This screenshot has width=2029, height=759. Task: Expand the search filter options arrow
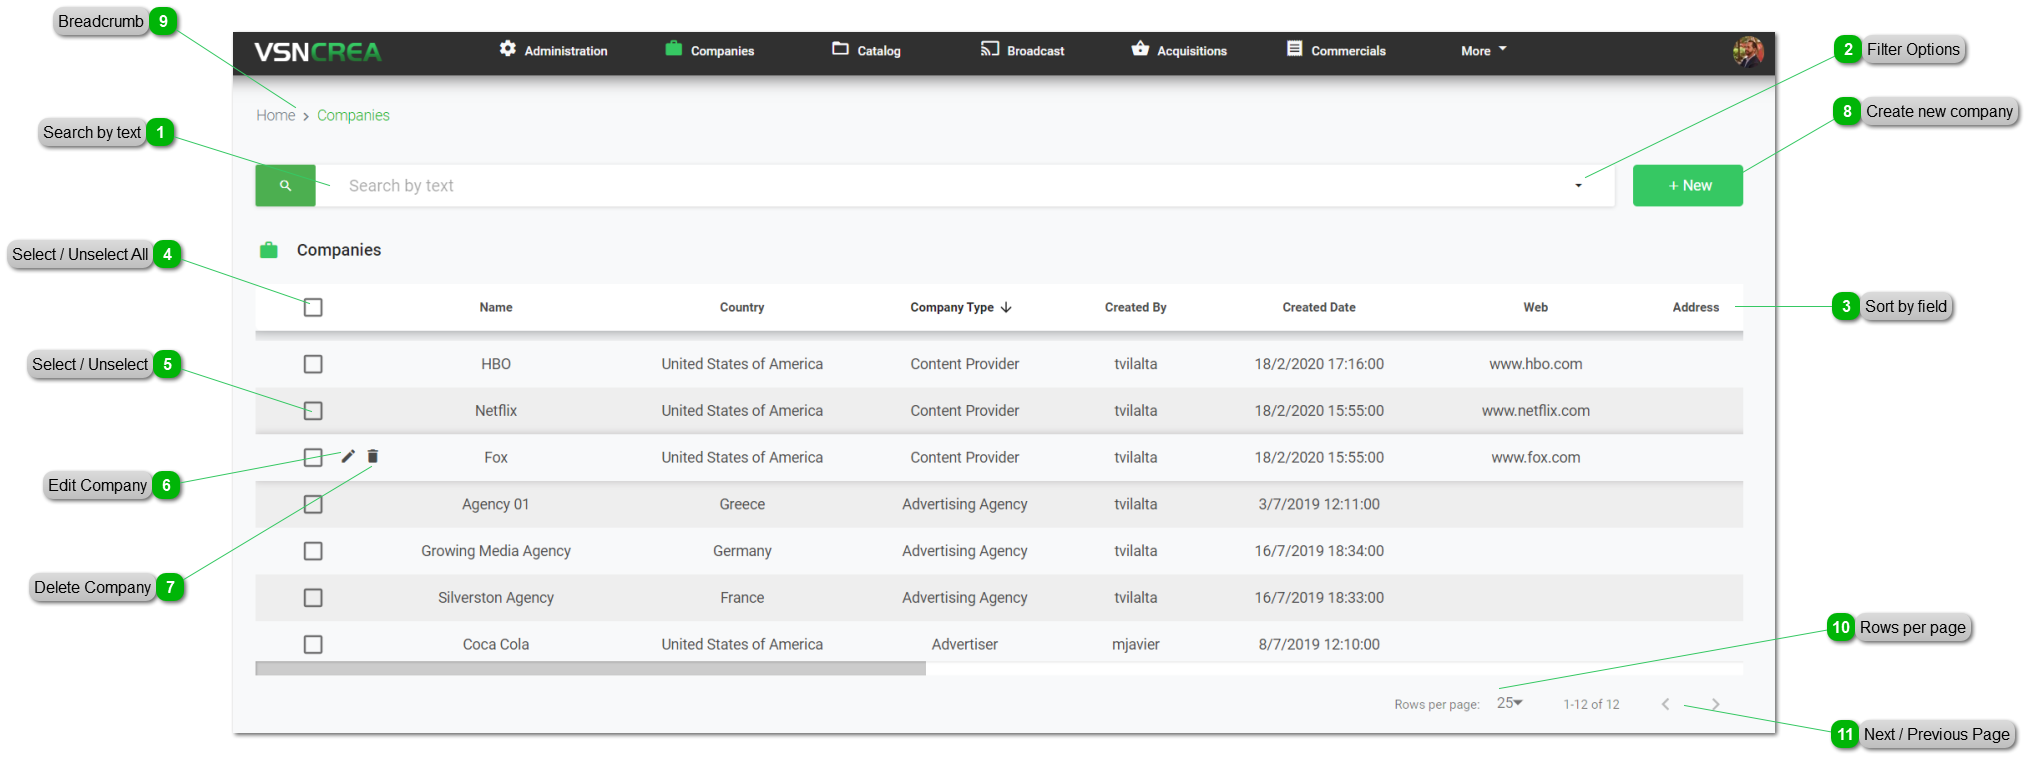coord(1578,186)
